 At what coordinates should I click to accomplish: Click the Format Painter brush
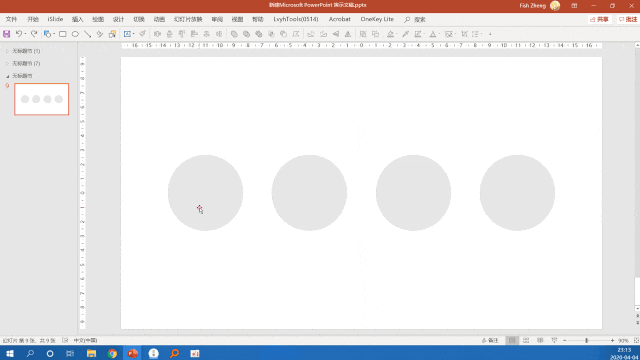[x=142, y=34]
